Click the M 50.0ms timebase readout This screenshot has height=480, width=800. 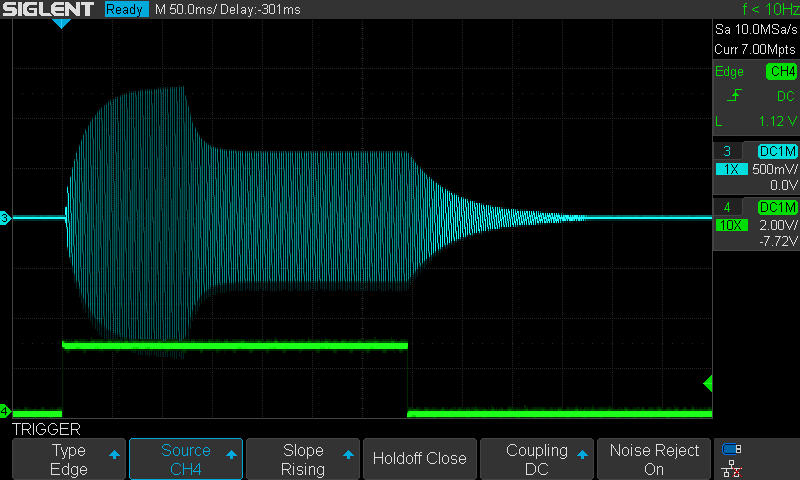click(x=194, y=9)
